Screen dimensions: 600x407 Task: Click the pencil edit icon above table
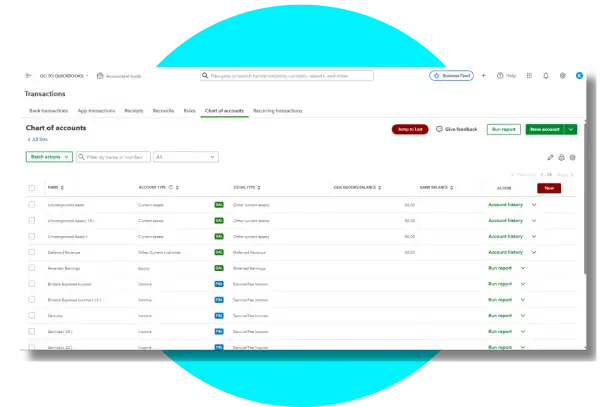(x=550, y=157)
